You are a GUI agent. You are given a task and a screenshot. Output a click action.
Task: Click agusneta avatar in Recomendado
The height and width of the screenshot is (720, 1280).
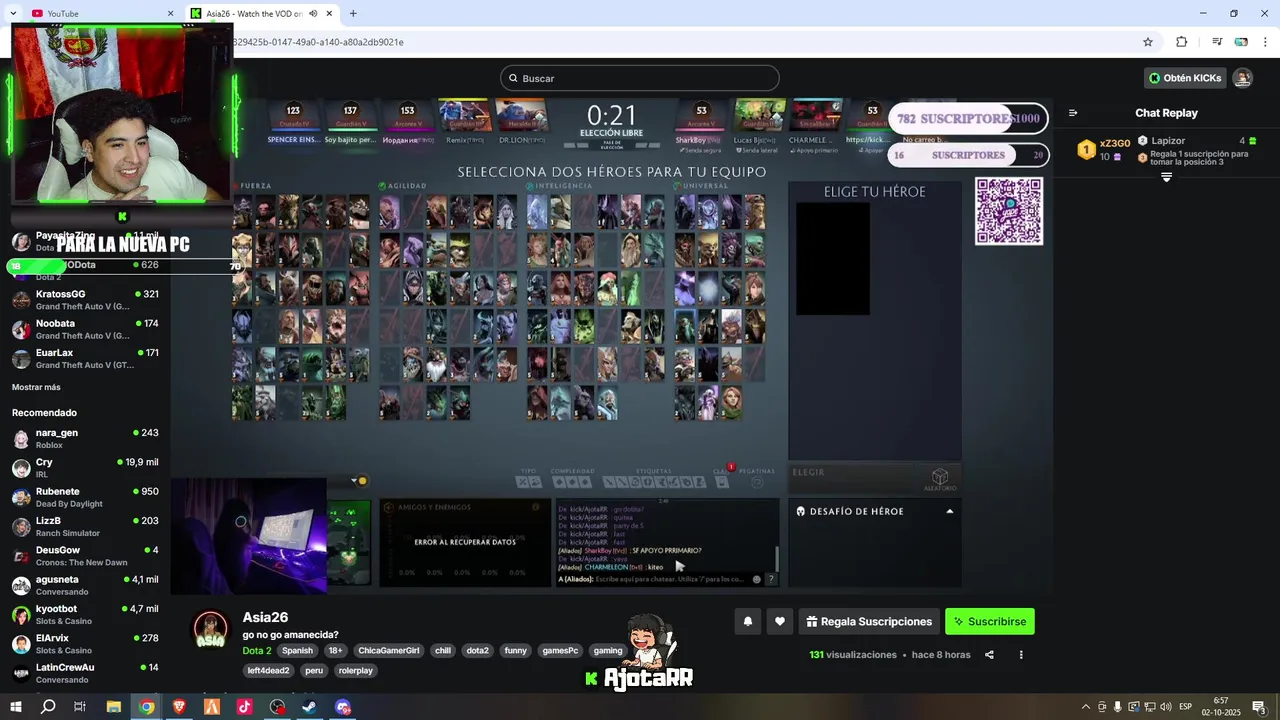click(20, 585)
